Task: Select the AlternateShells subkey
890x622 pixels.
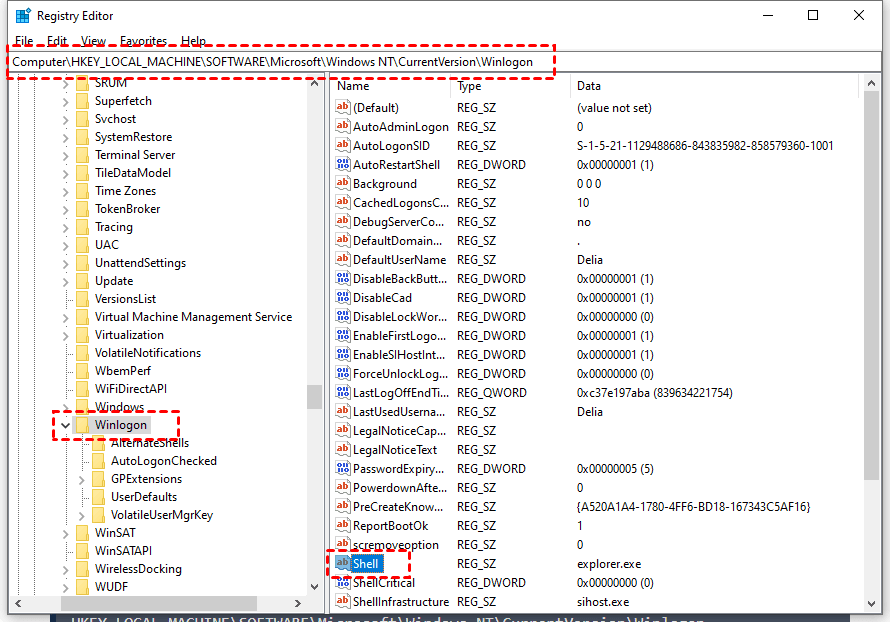Action: tap(149, 443)
